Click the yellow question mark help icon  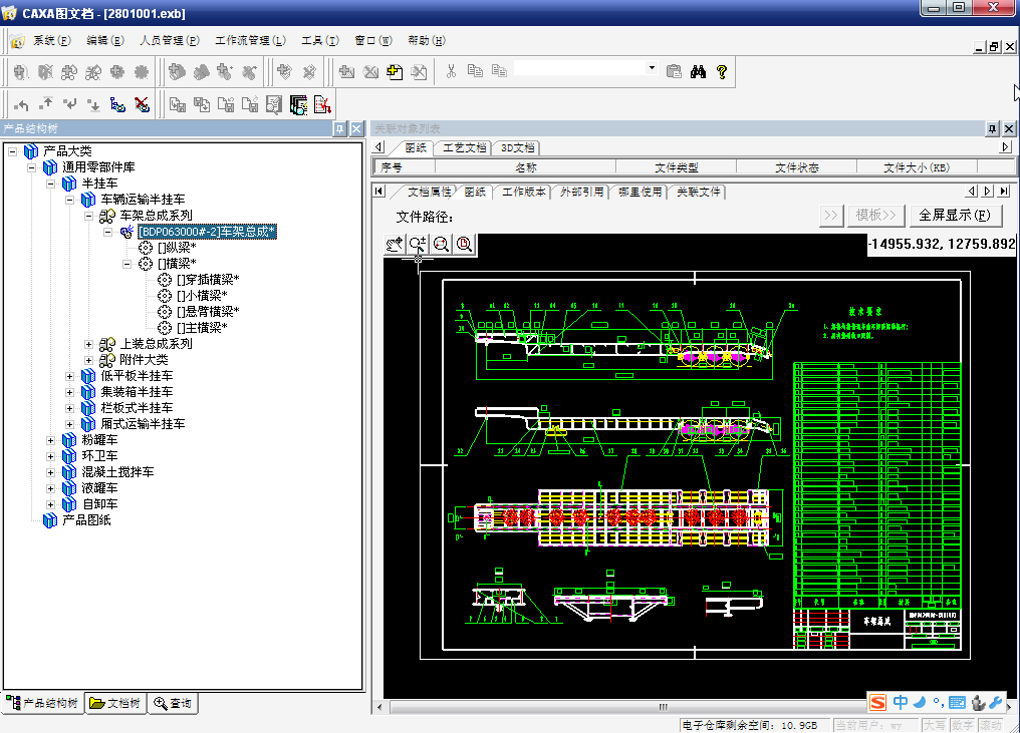(721, 71)
